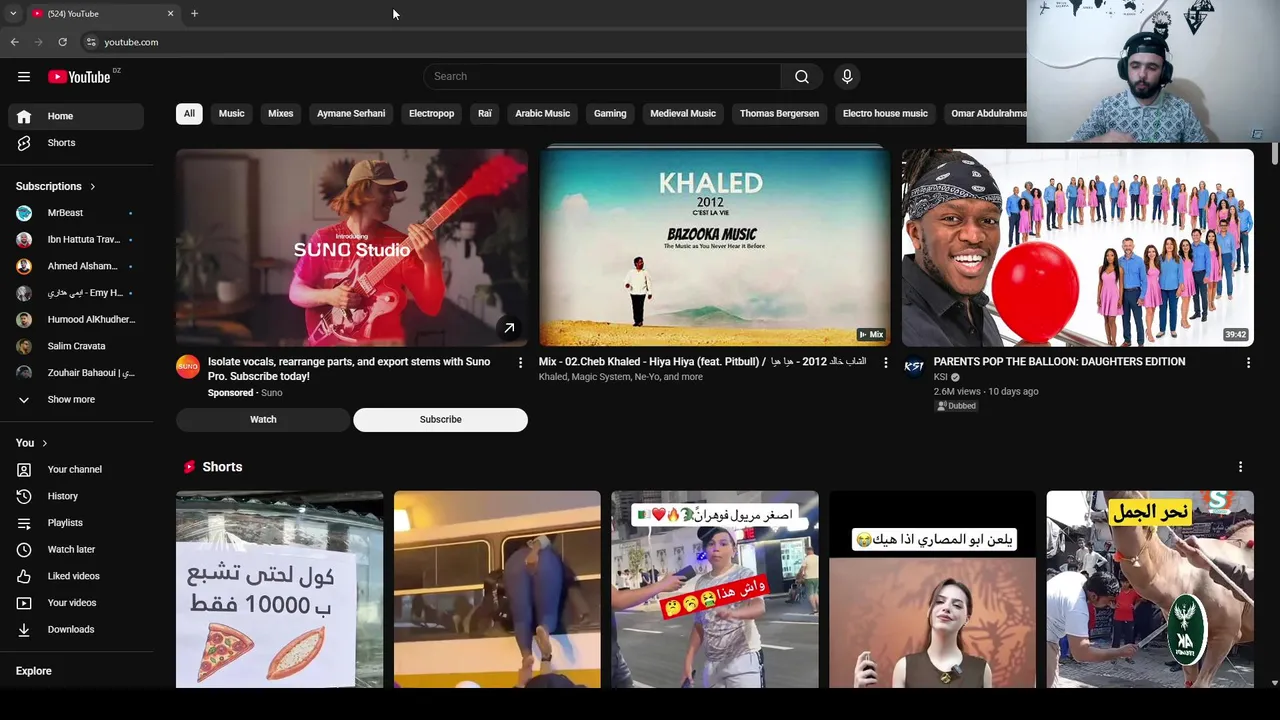Viewport: 1280px width, 720px height.
Task: Open Khaled 2012 mix thumbnail
Action: (714, 247)
